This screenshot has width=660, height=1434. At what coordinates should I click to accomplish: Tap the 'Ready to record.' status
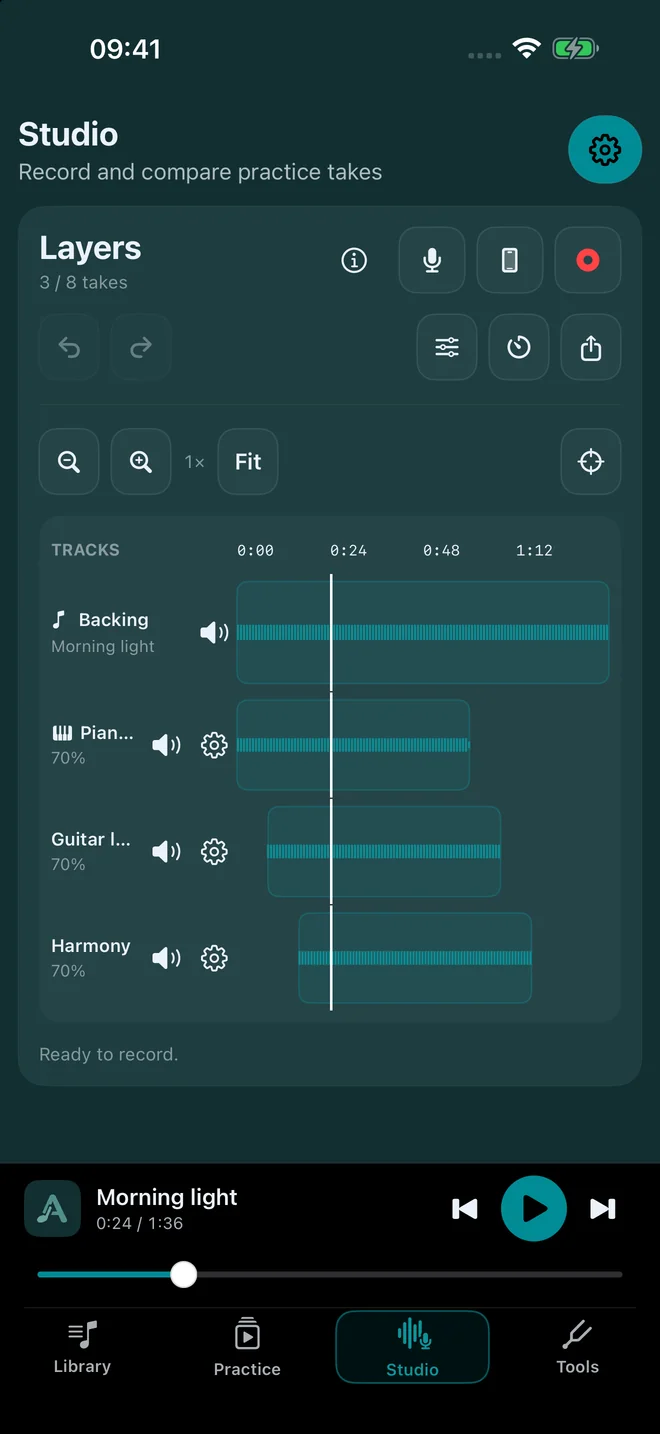coord(108,1054)
